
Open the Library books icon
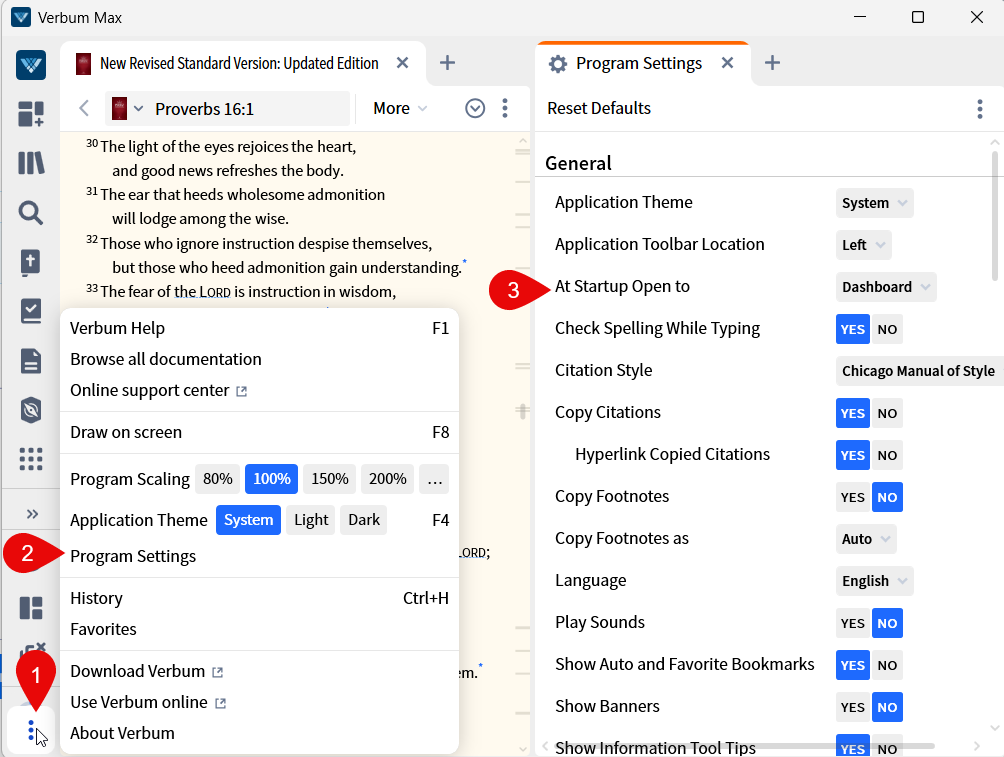click(31, 163)
